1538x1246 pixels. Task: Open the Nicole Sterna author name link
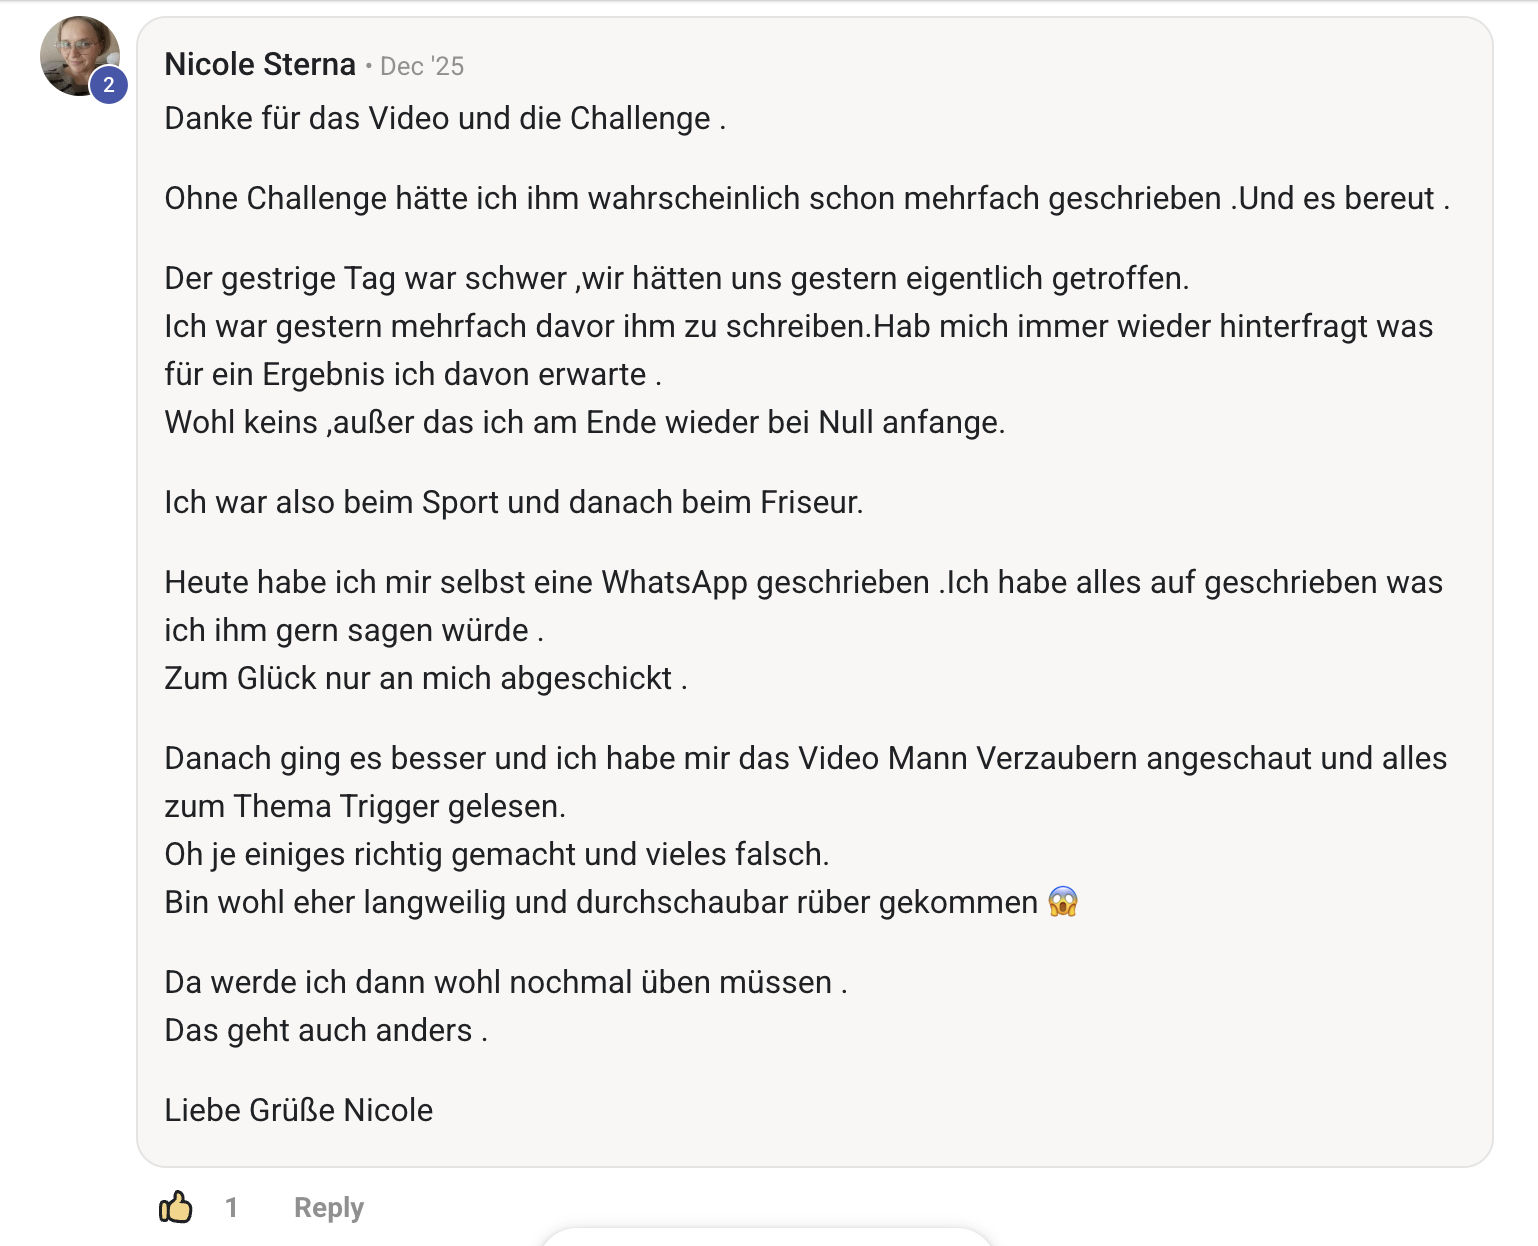(x=260, y=65)
